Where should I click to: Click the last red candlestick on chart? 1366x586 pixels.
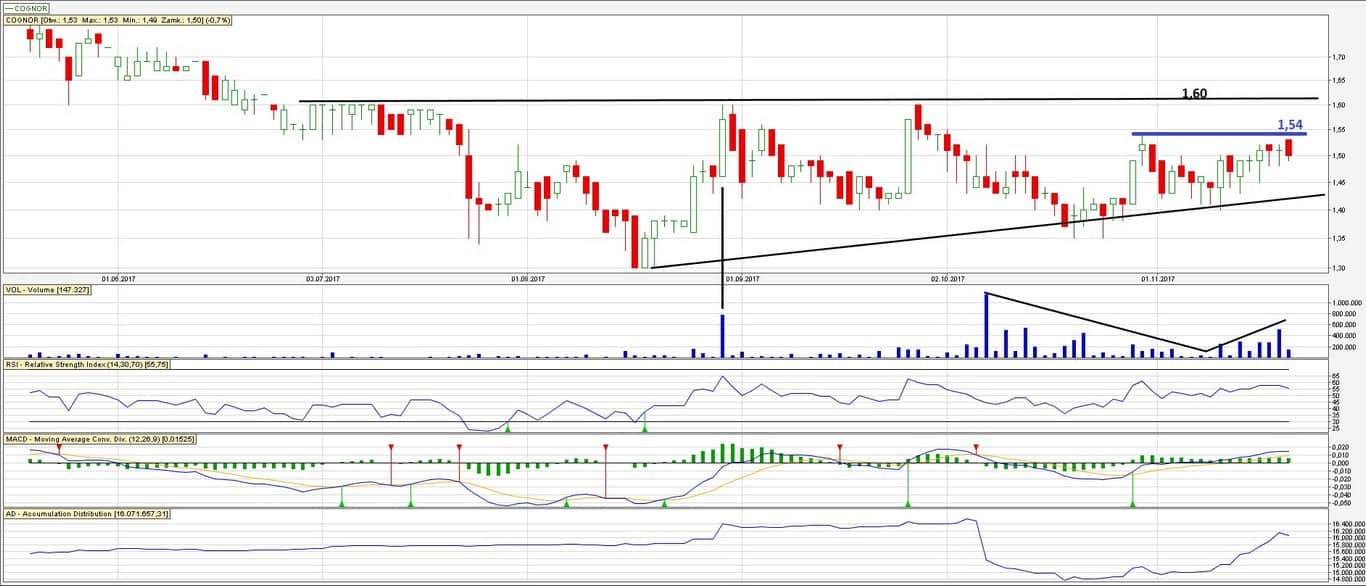click(1289, 148)
